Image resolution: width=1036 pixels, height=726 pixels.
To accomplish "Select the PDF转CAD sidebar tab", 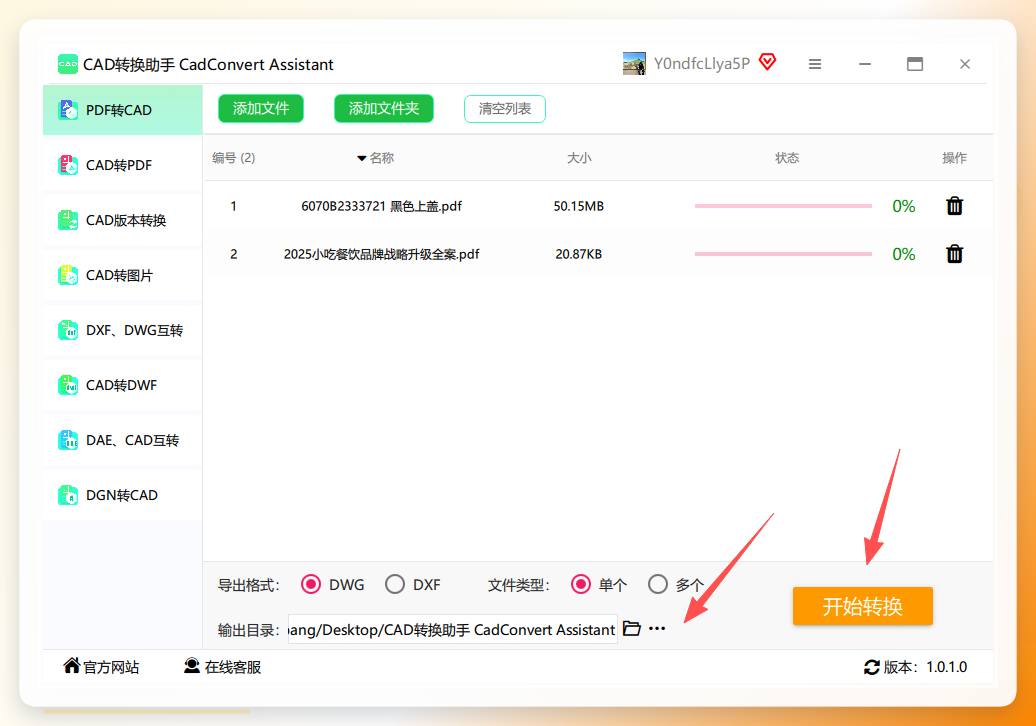I will [122, 110].
